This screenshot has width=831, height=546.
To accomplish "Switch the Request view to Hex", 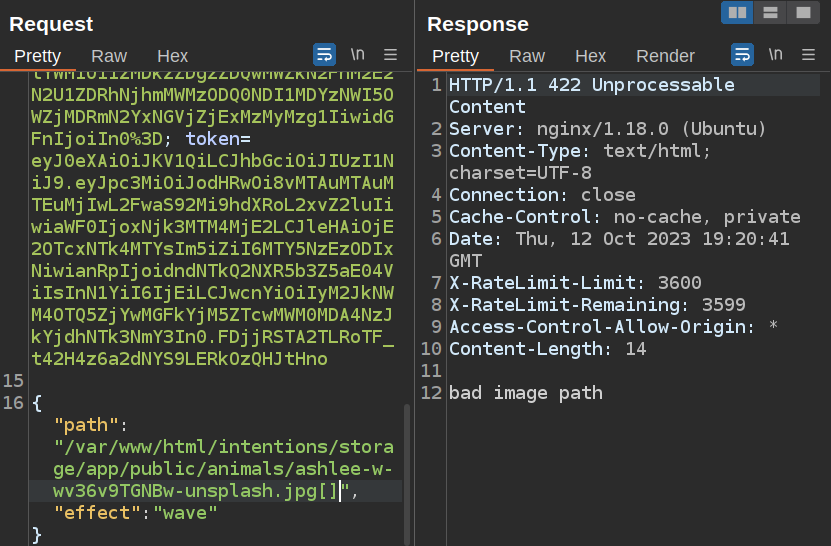I will pos(173,56).
